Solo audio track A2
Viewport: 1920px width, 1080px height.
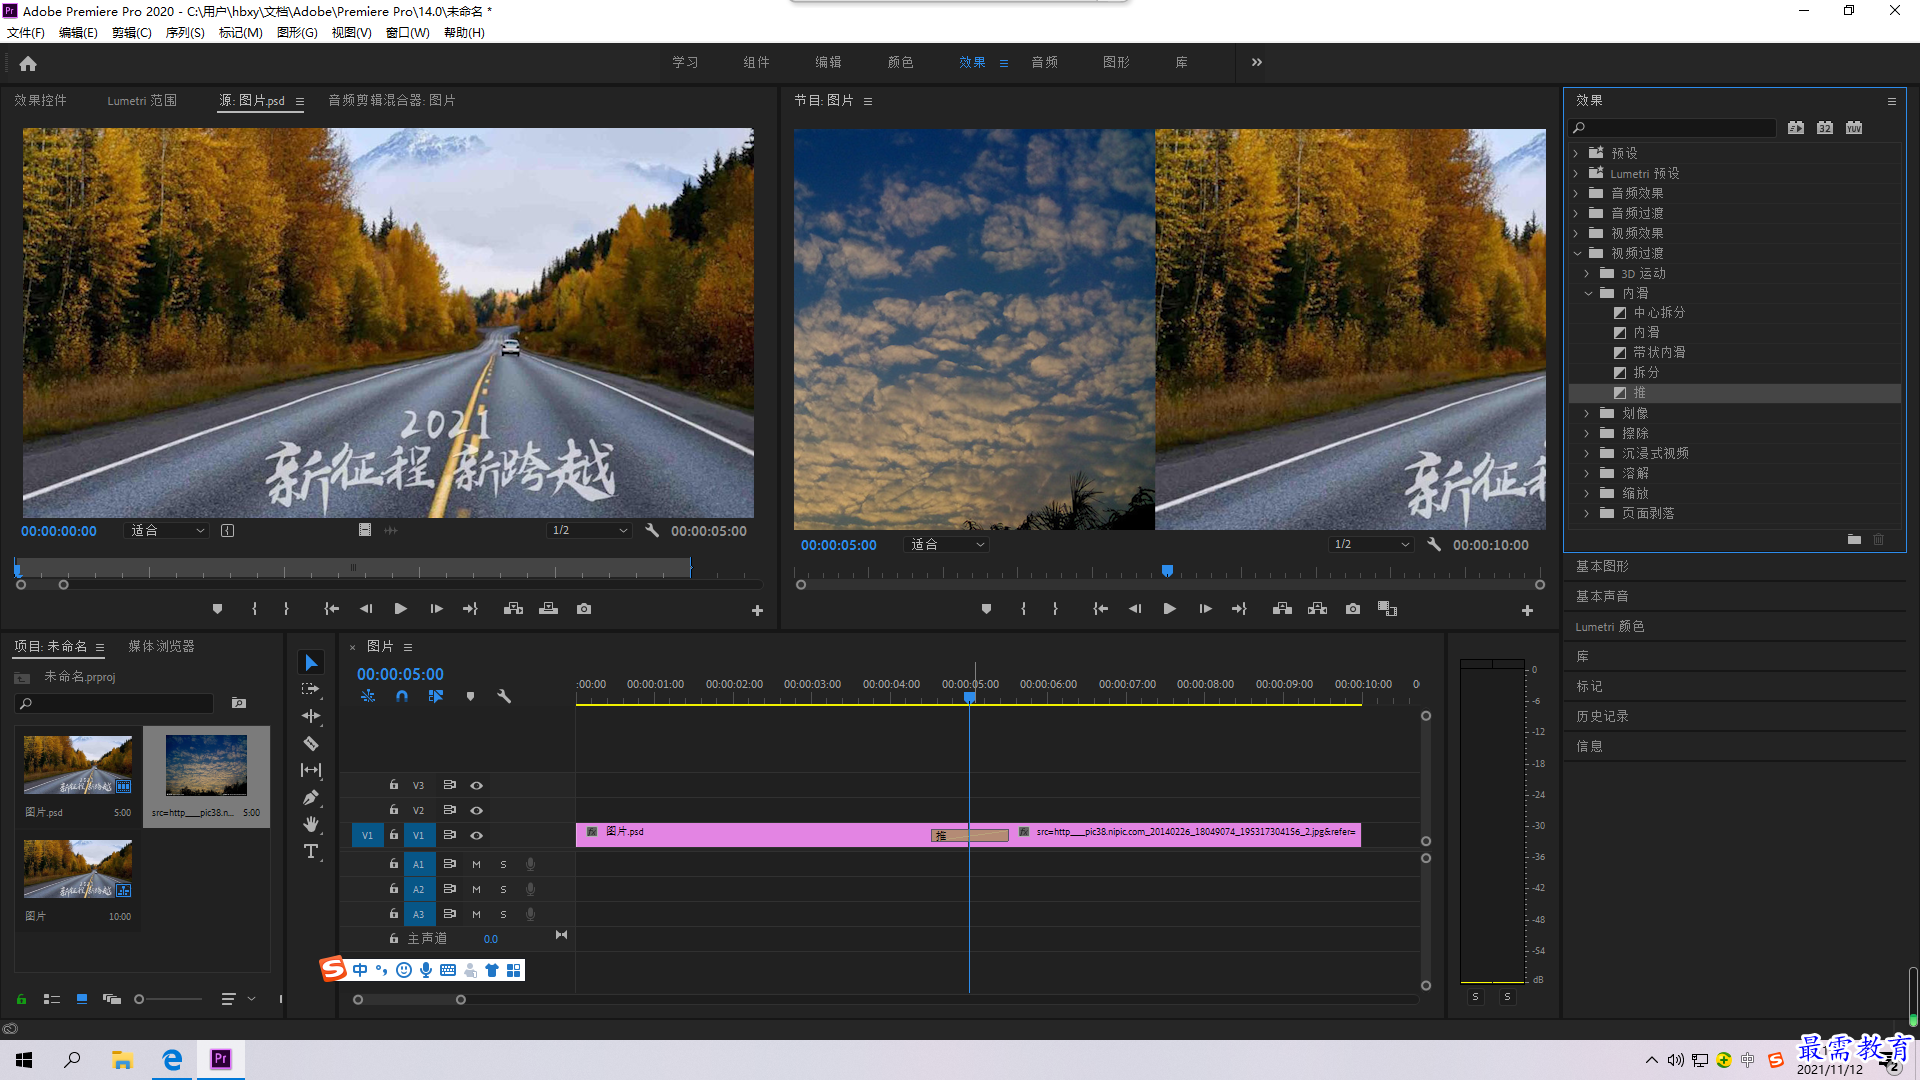pos(503,890)
